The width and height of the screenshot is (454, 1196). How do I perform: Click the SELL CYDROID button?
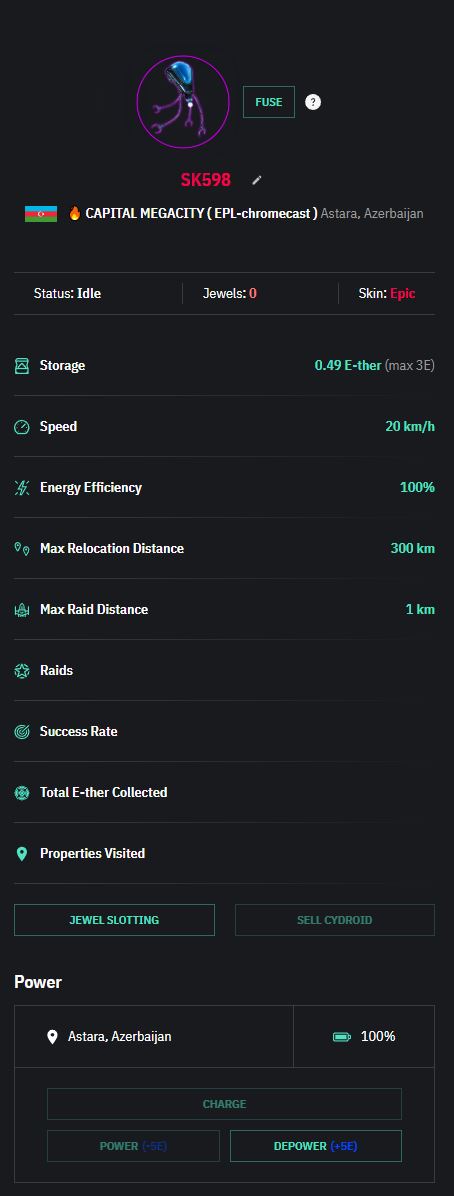coord(335,920)
